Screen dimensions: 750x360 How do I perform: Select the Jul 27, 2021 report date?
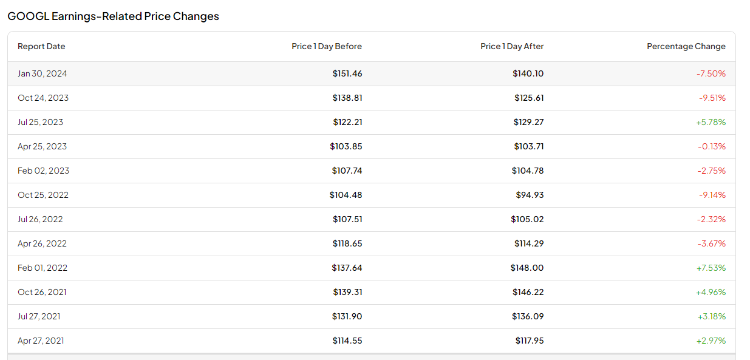39,316
